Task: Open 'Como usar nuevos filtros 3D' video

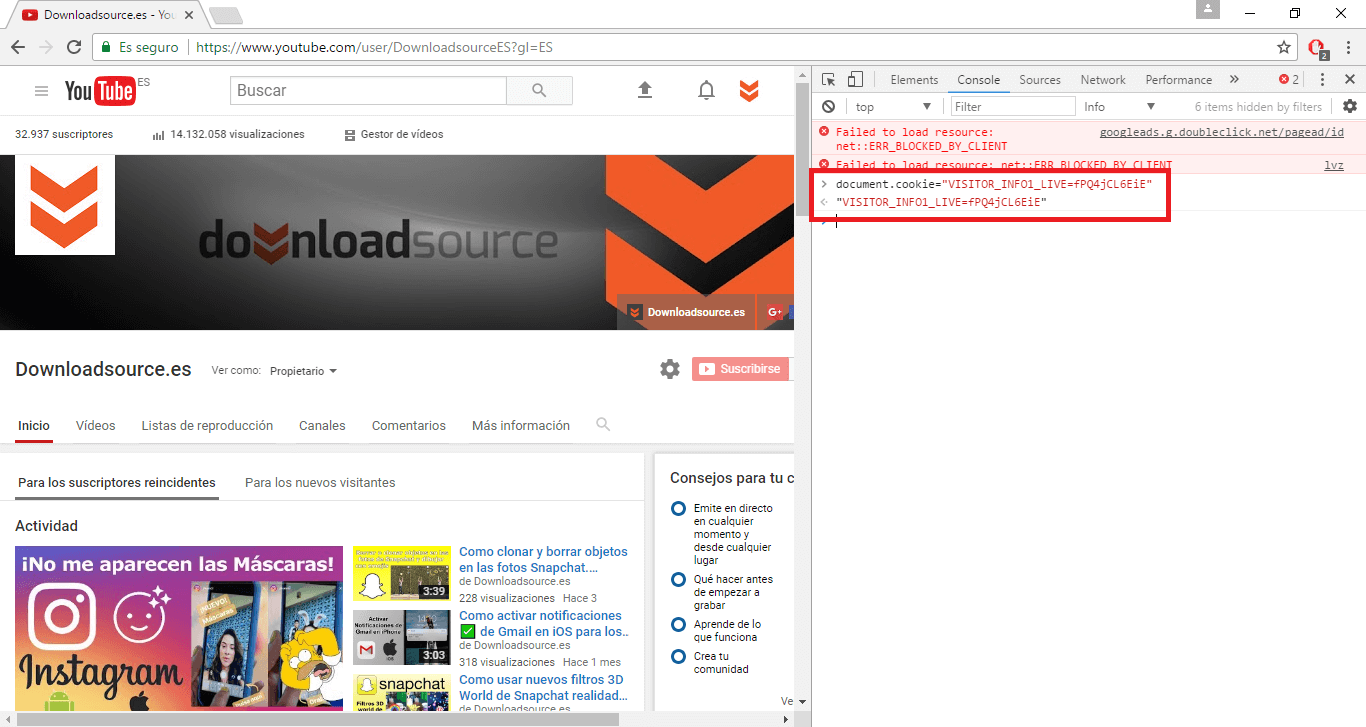Action: [543, 687]
